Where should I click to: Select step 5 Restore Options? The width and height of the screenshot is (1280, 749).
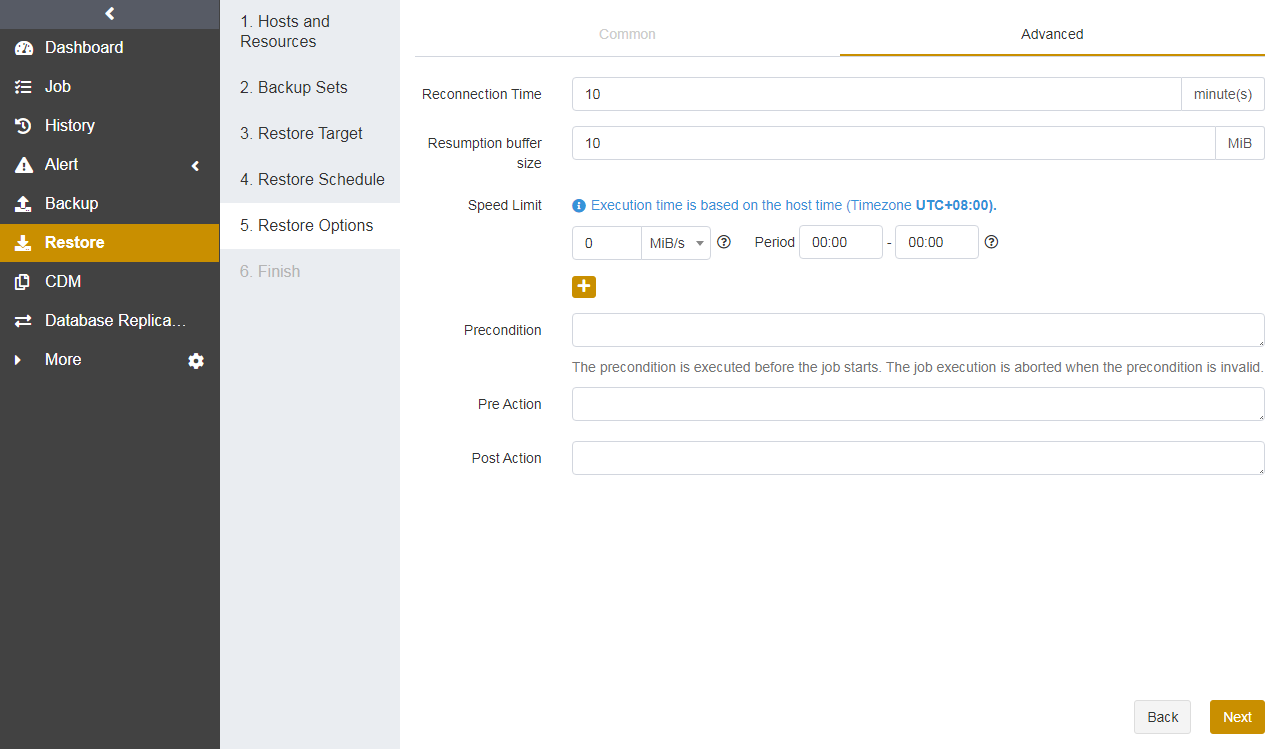pos(310,226)
